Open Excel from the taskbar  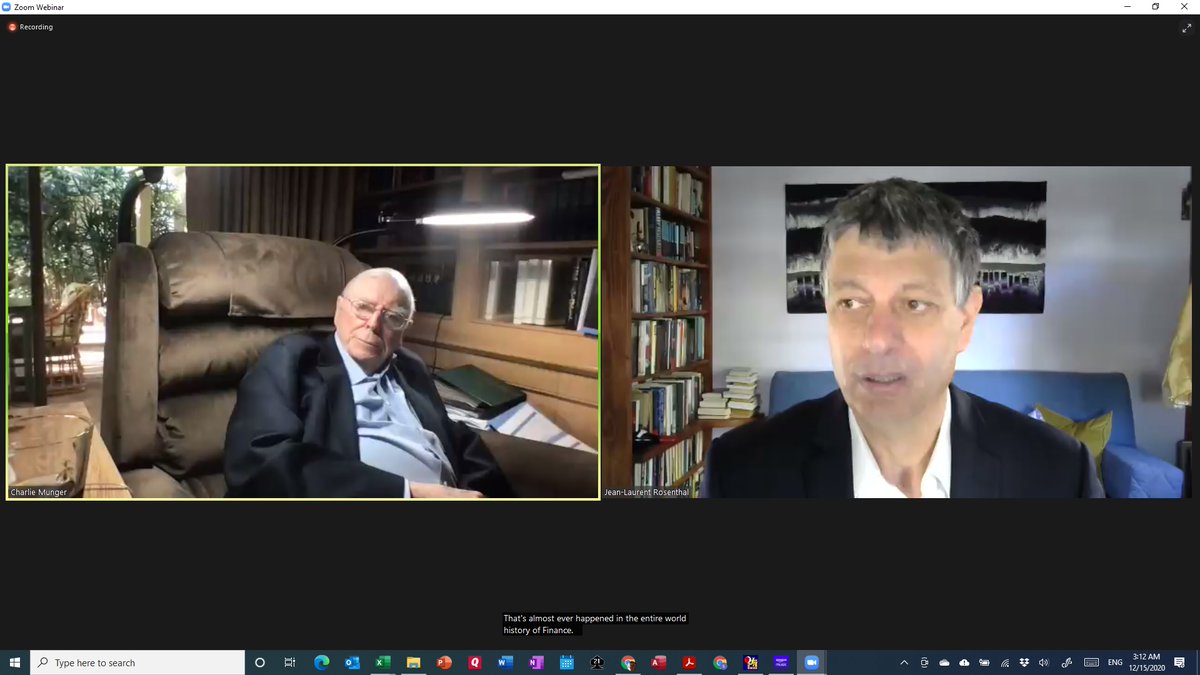382,662
